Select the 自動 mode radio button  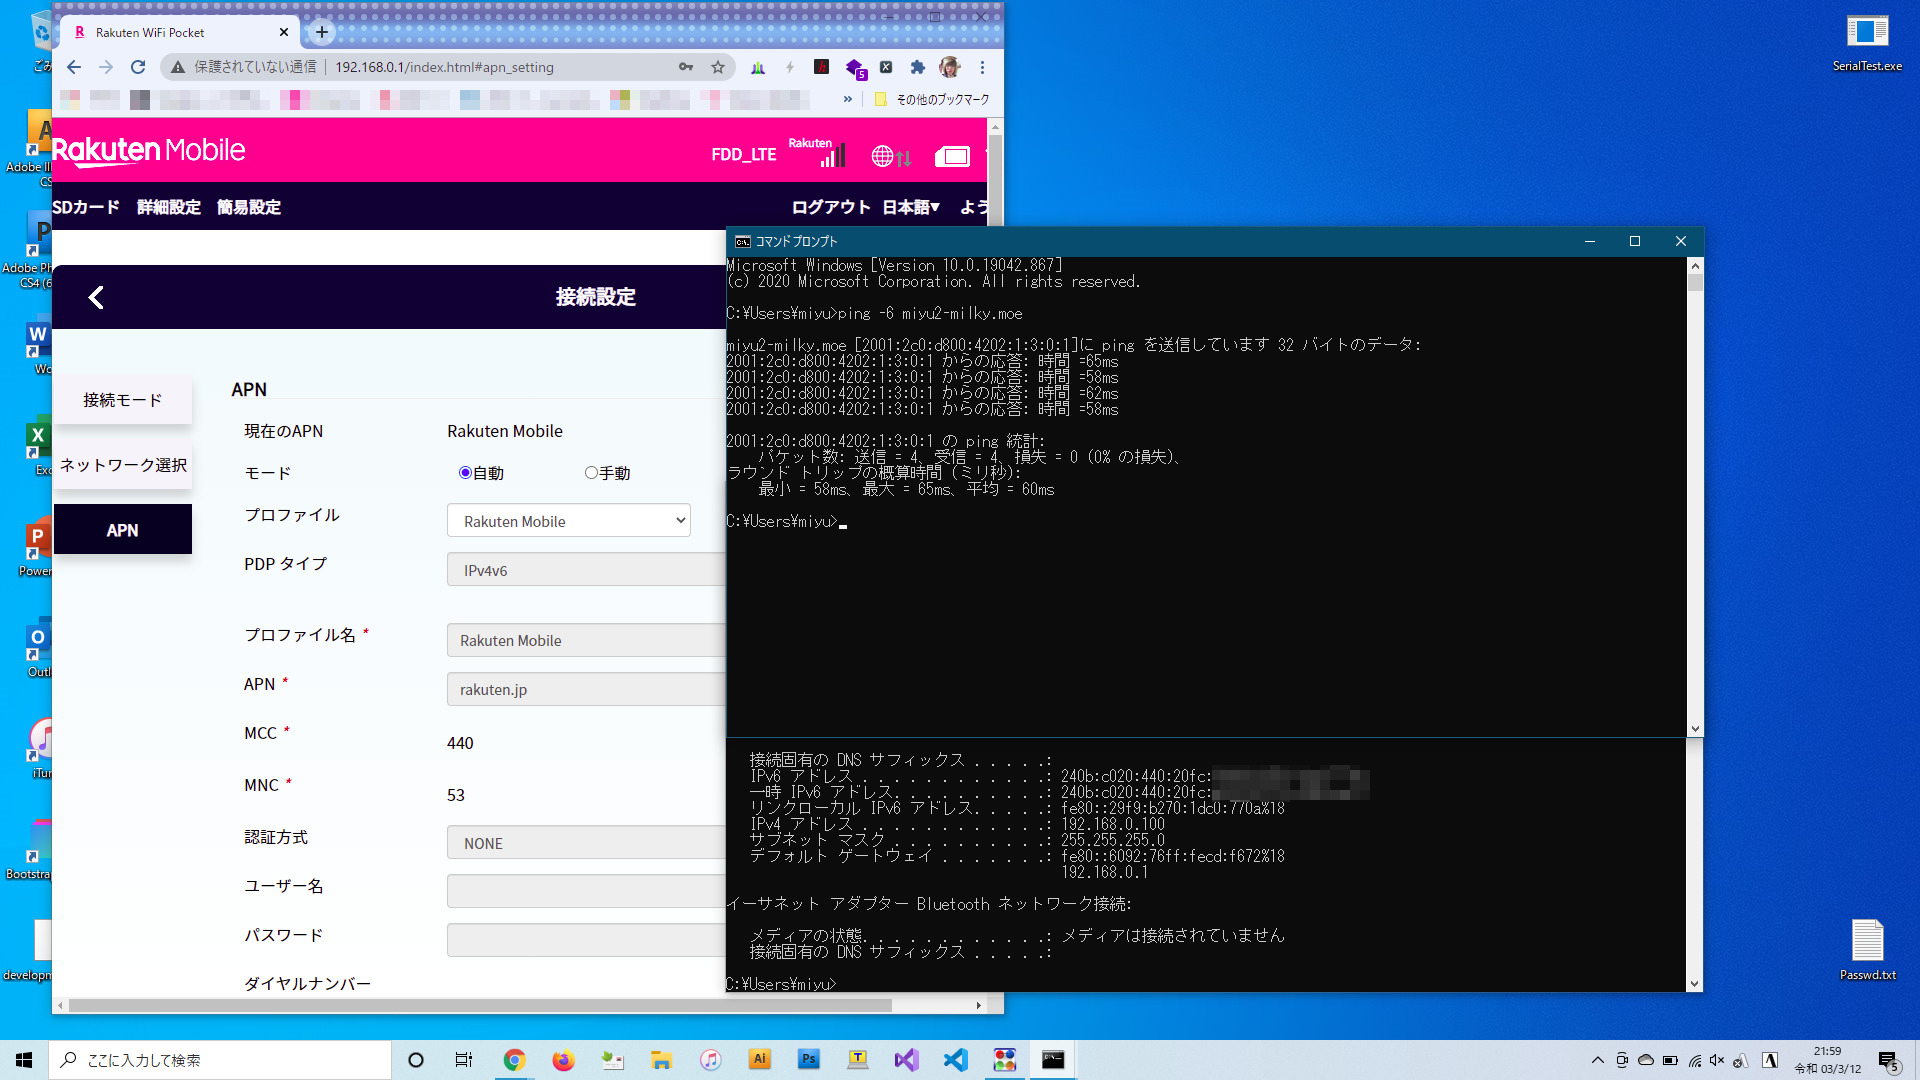point(465,473)
